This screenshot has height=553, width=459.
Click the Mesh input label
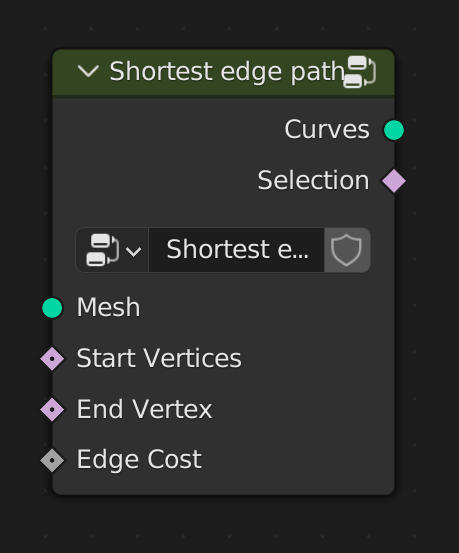[x=108, y=307]
